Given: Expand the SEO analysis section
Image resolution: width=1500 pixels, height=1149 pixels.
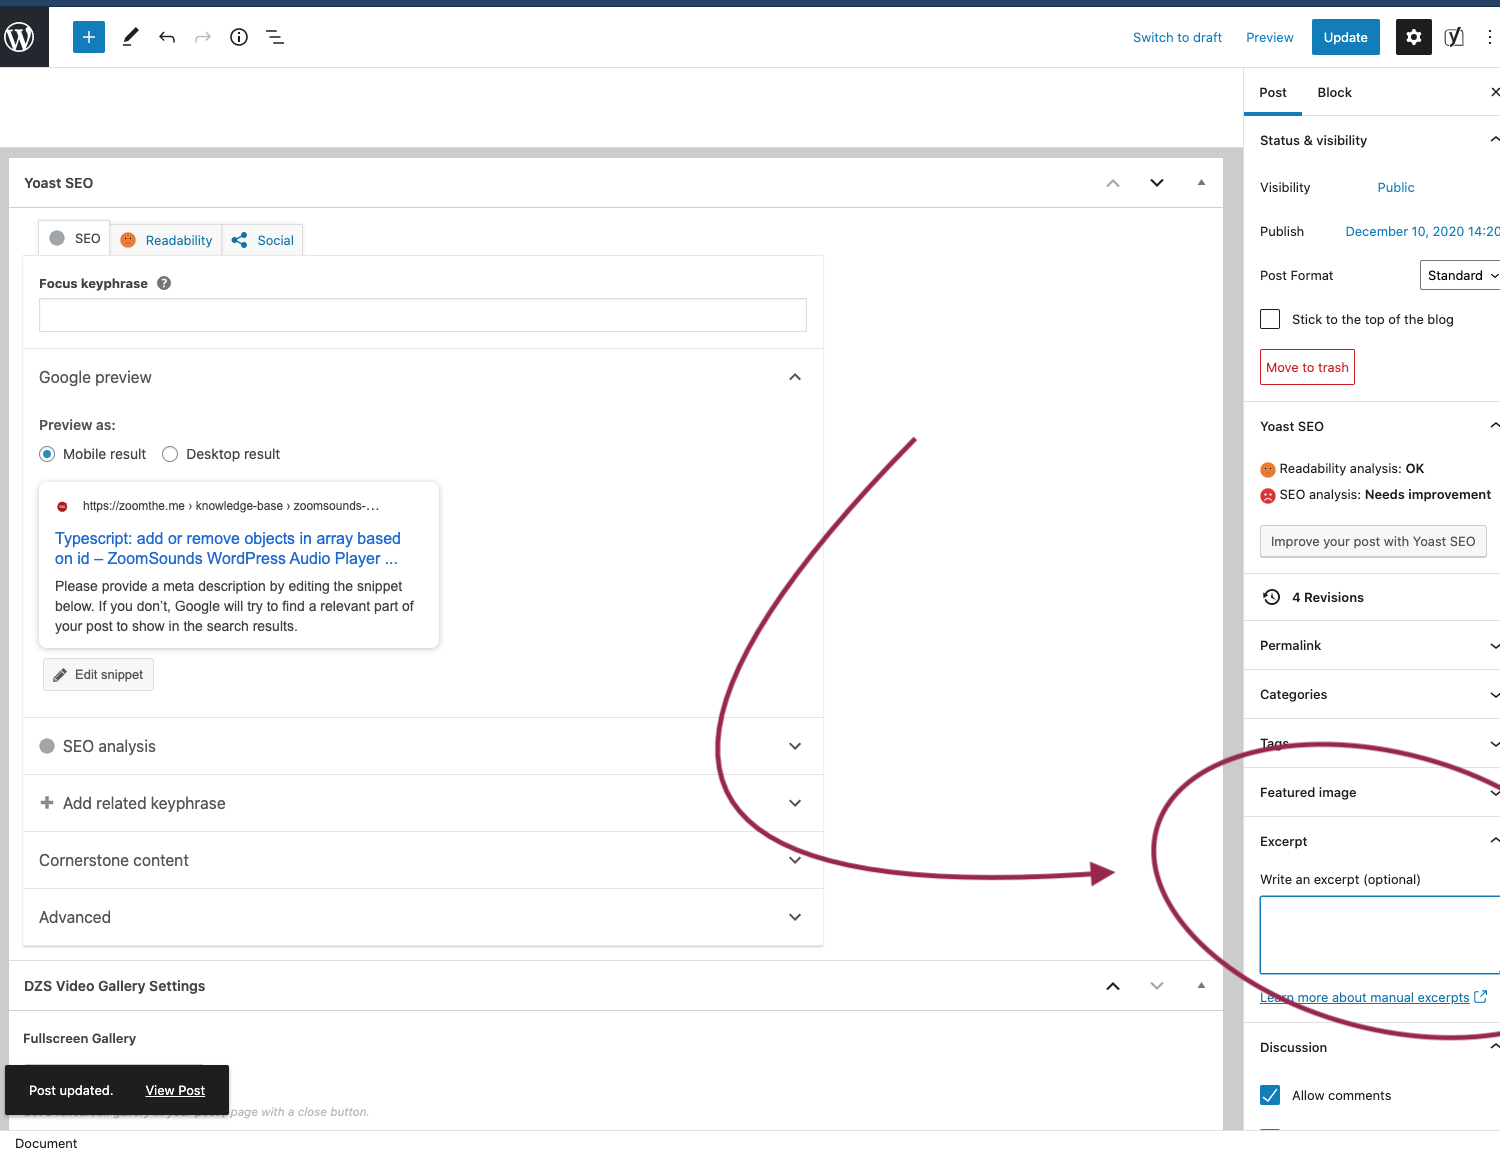Looking at the screenshot, I should tap(423, 746).
